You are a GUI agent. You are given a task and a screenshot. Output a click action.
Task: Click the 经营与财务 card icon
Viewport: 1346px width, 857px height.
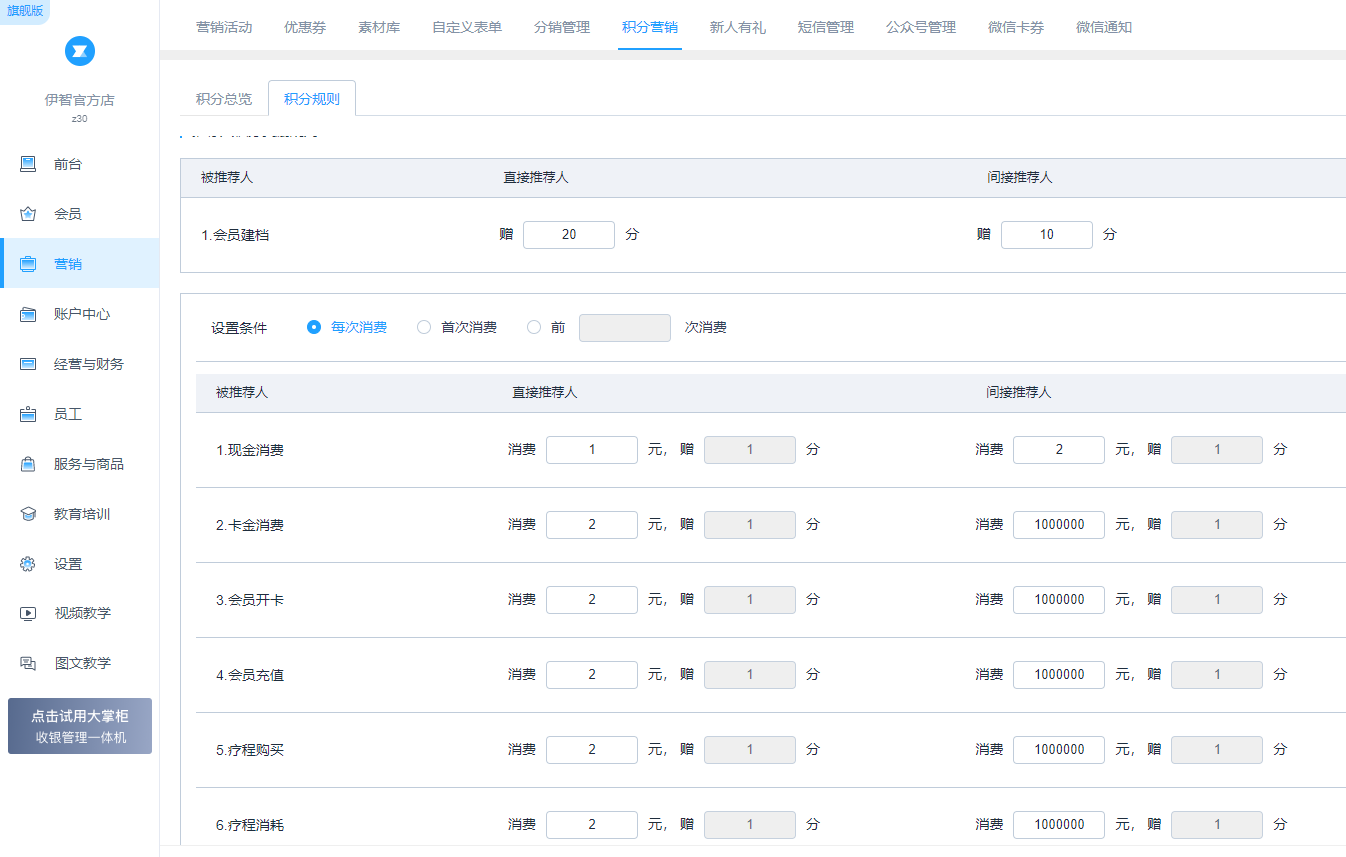tap(28, 364)
